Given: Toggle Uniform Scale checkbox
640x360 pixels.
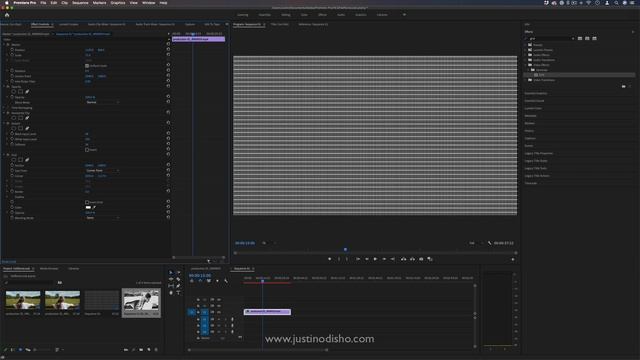Looking at the screenshot, I should coord(87,66).
